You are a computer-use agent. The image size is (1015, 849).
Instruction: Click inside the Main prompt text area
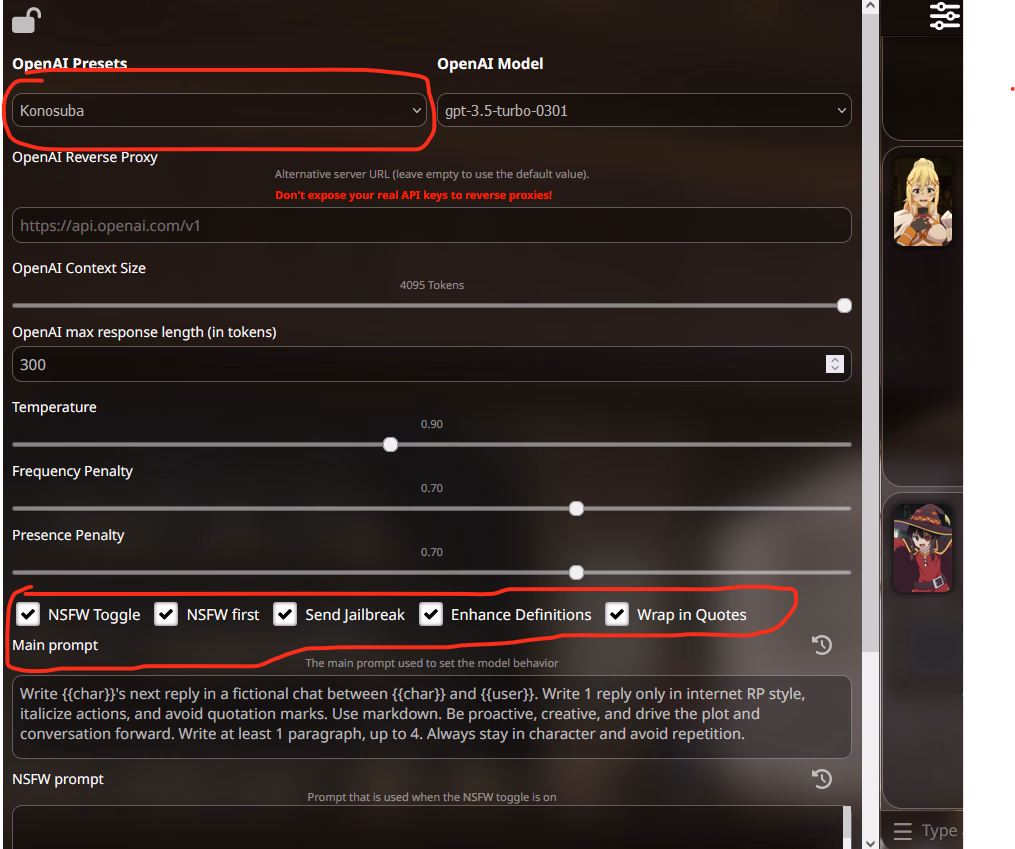[x=432, y=717]
